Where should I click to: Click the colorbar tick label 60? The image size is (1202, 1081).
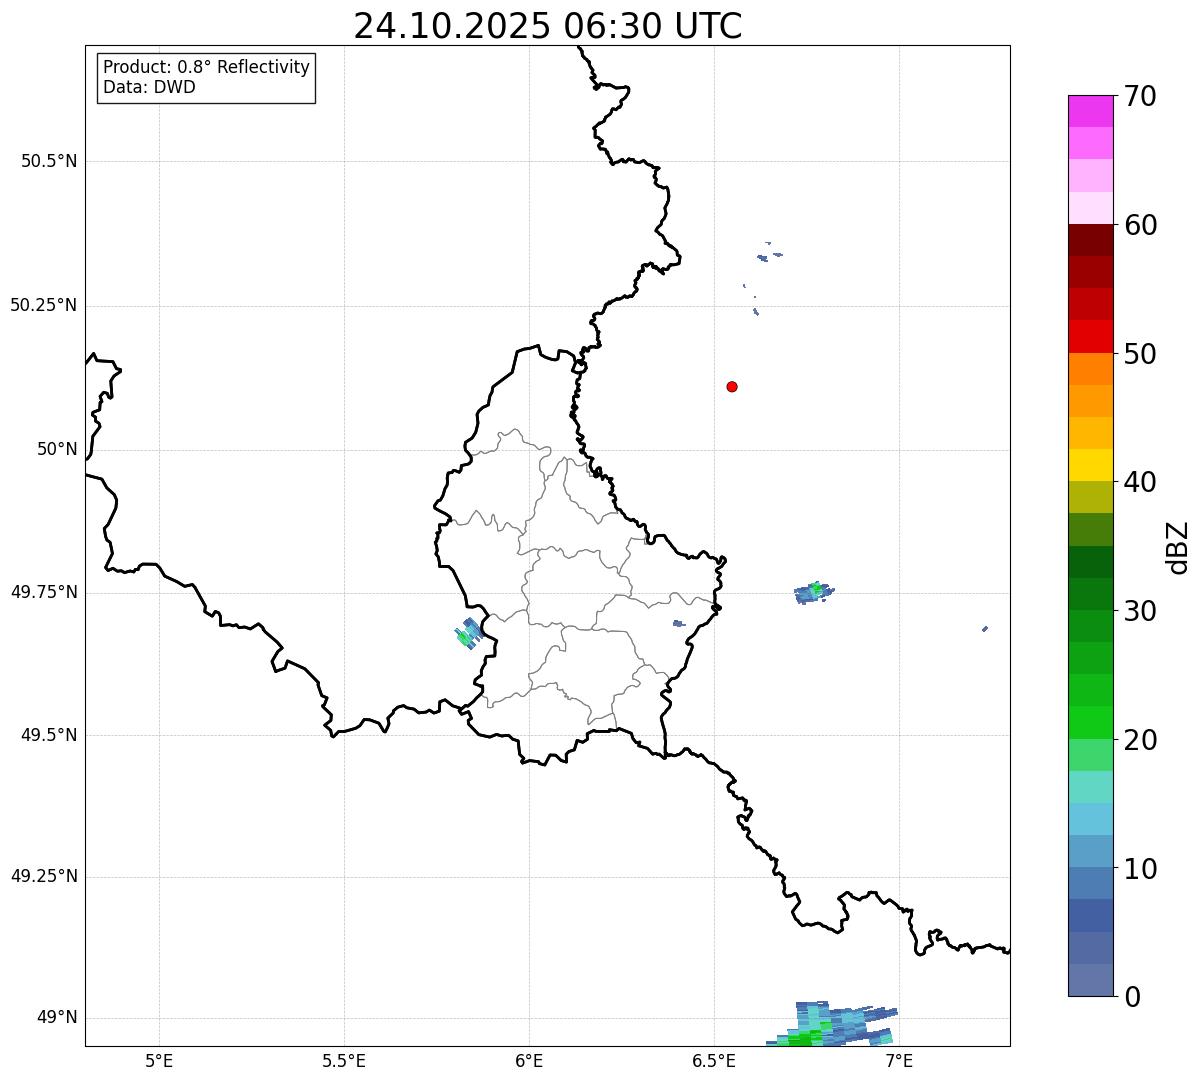[x=1140, y=225]
